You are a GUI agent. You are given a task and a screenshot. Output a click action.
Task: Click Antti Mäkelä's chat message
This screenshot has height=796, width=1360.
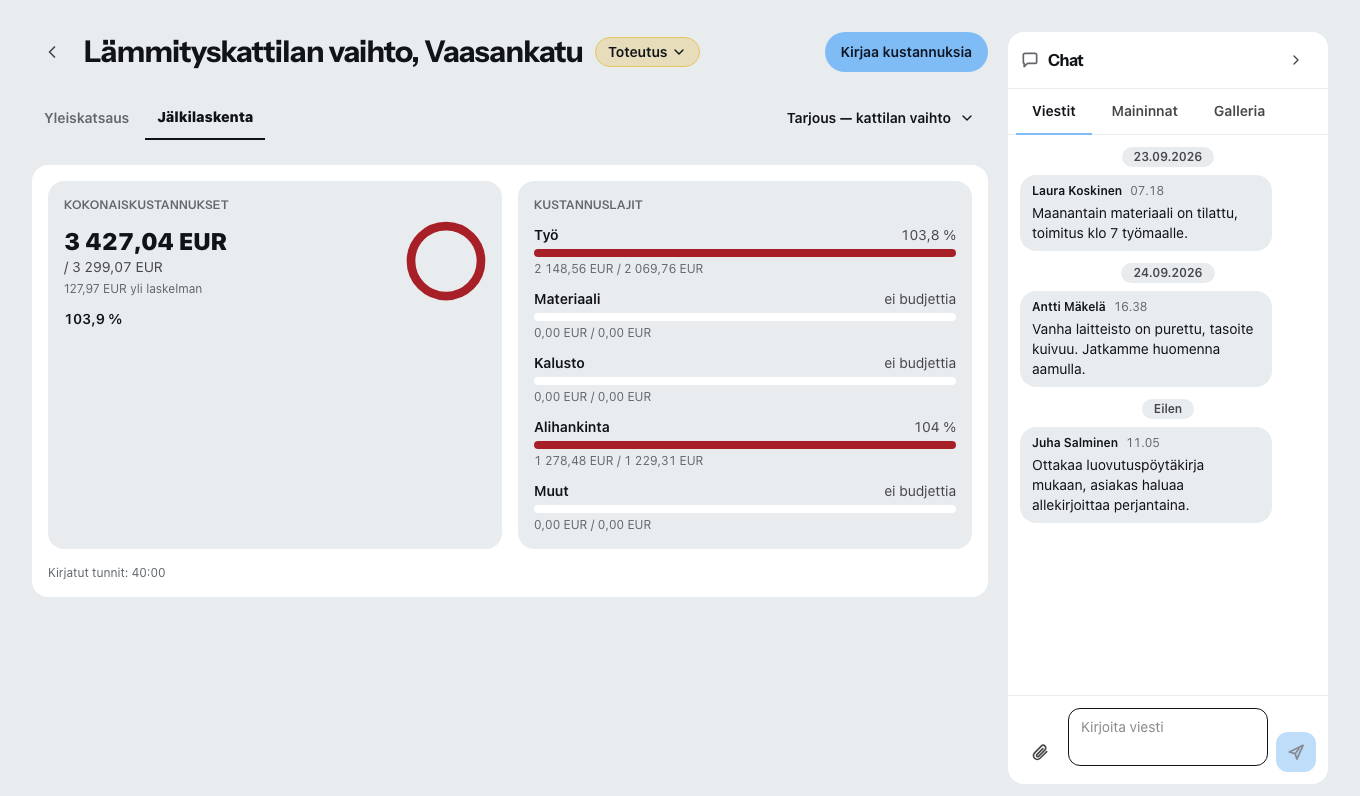[x=1146, y=339]
